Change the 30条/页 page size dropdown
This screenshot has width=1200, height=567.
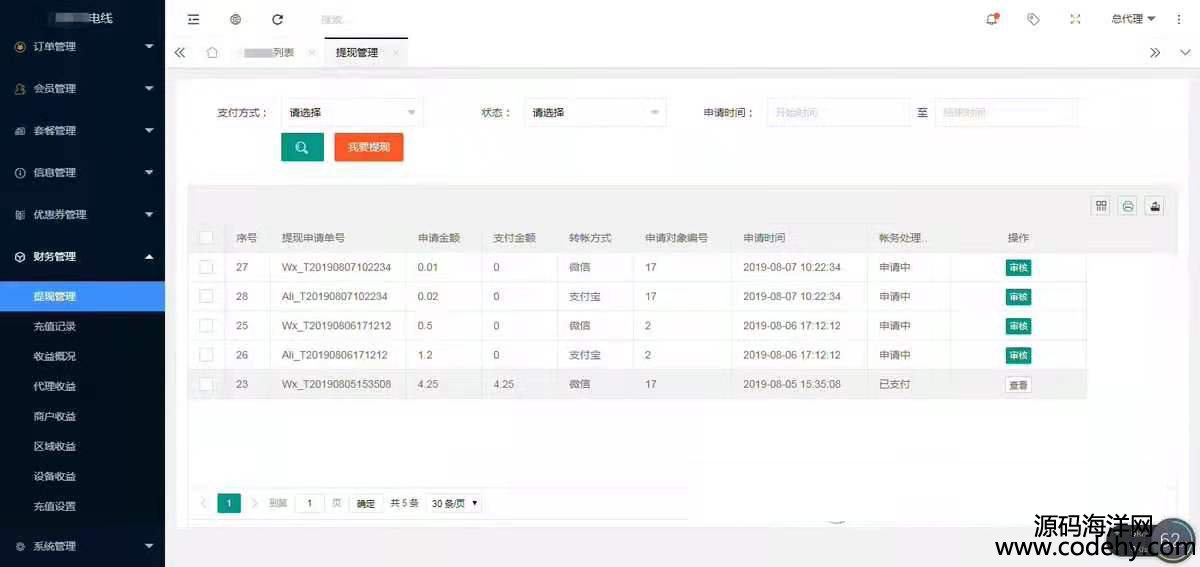(x=454, y=503)
